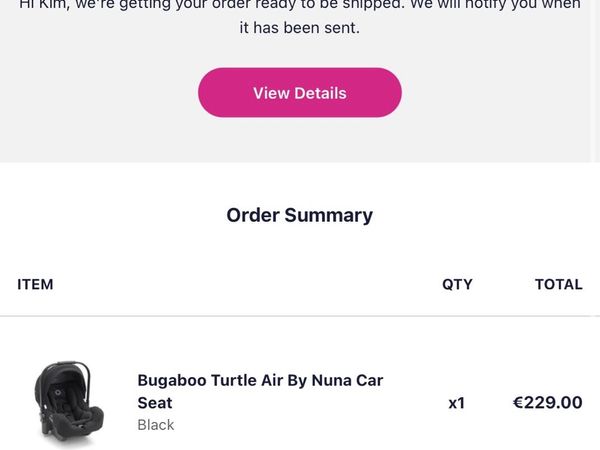
Task: Click the word 'Seat' in product name
Action: point(155,403)
